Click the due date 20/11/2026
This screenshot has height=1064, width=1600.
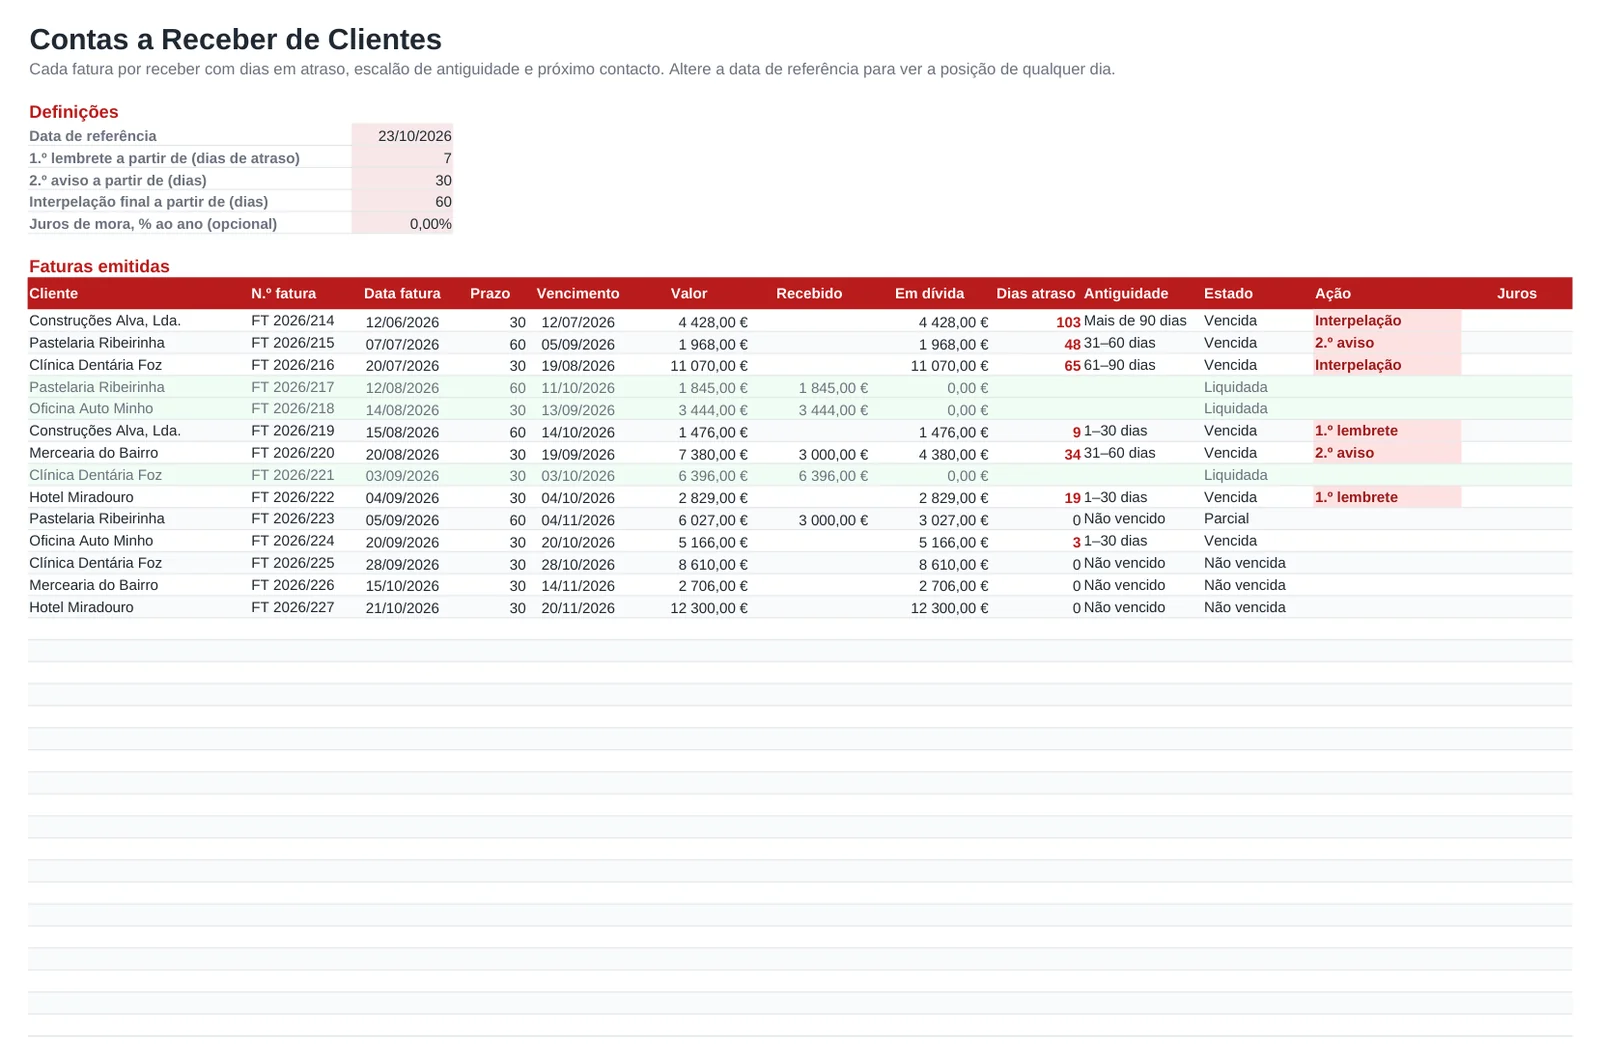578,608
